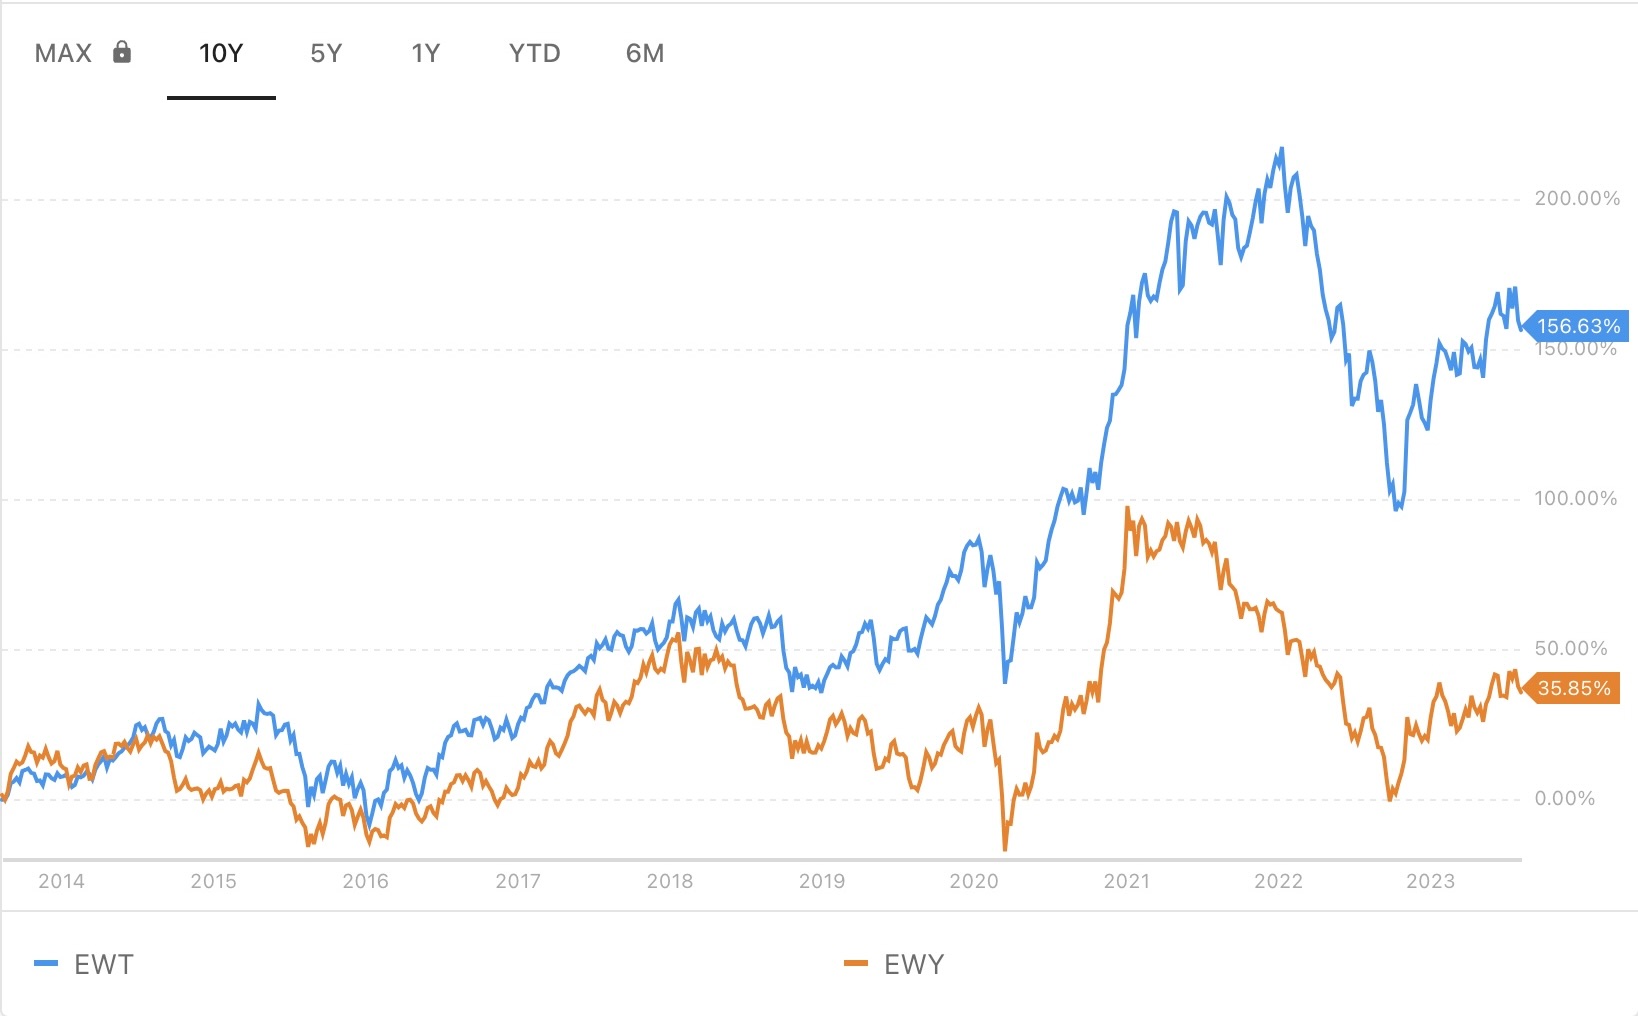The width and height of the screenshot is (1638, 1016).
Task: Click the 0.00% y-axis label
Action: 1565,798
